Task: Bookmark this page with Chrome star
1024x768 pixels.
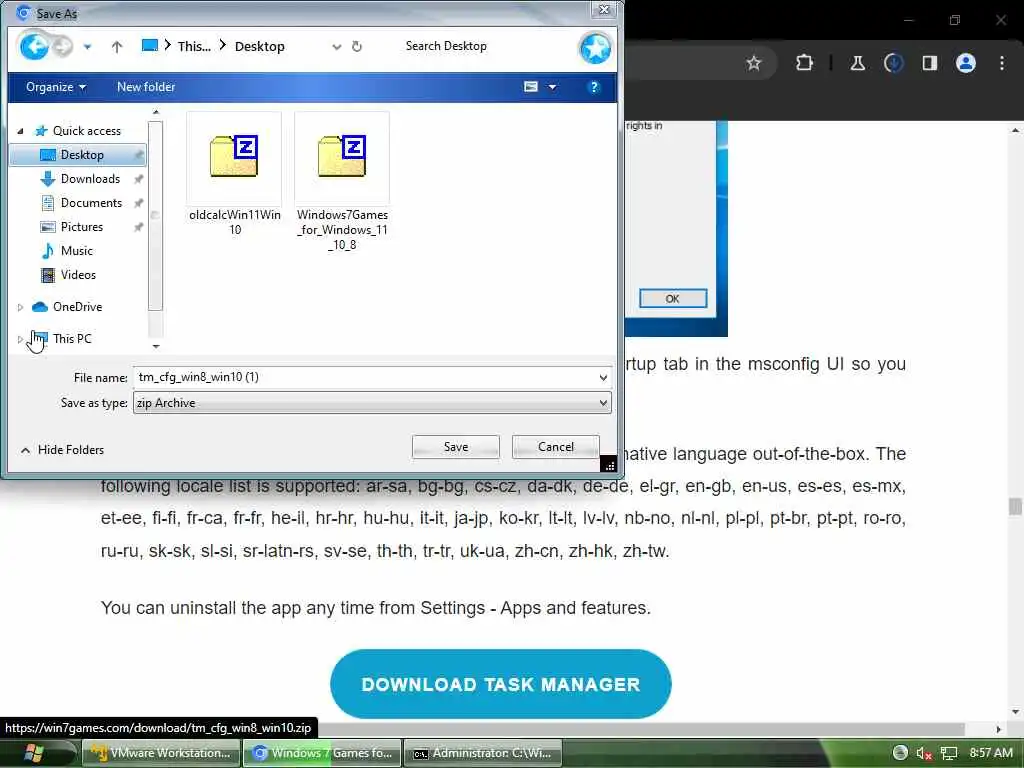Action: (x=754, y=63)
